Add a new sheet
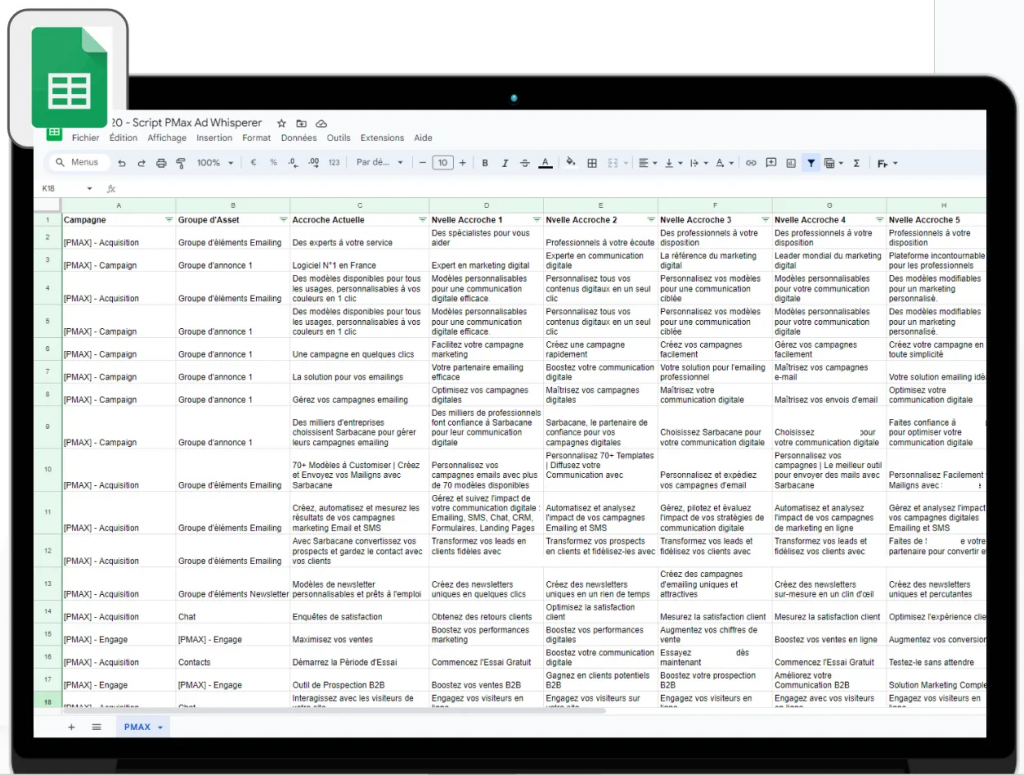This screenshot has height=775, width=1024. coord(71,727)
